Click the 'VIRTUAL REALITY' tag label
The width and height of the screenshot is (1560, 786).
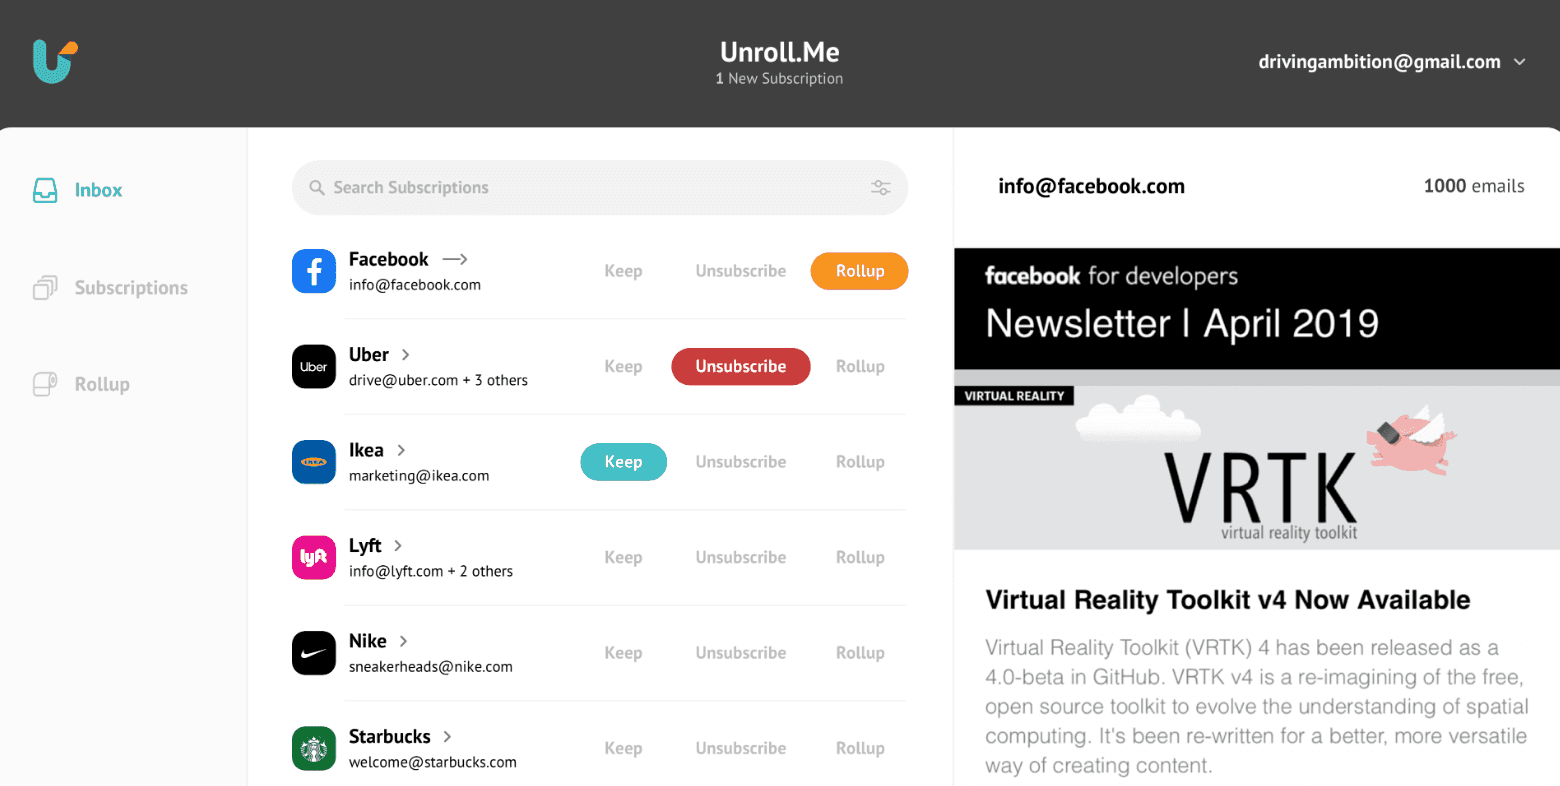coord(1014,396)
